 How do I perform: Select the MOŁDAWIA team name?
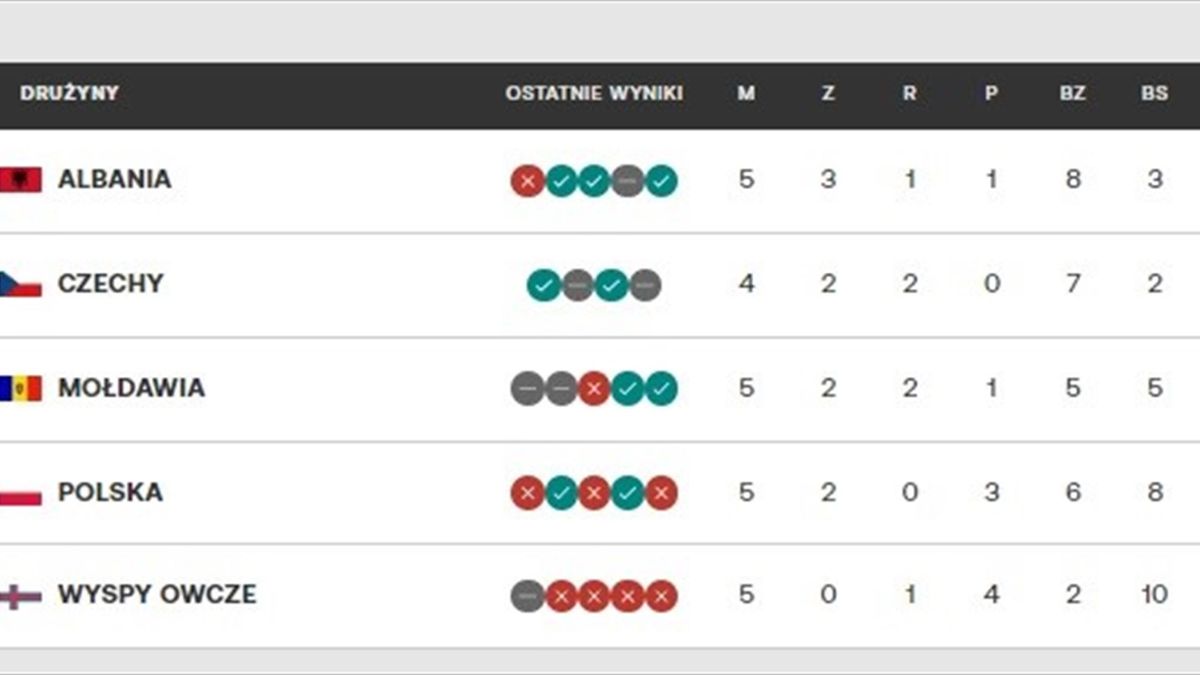point(131,388)
